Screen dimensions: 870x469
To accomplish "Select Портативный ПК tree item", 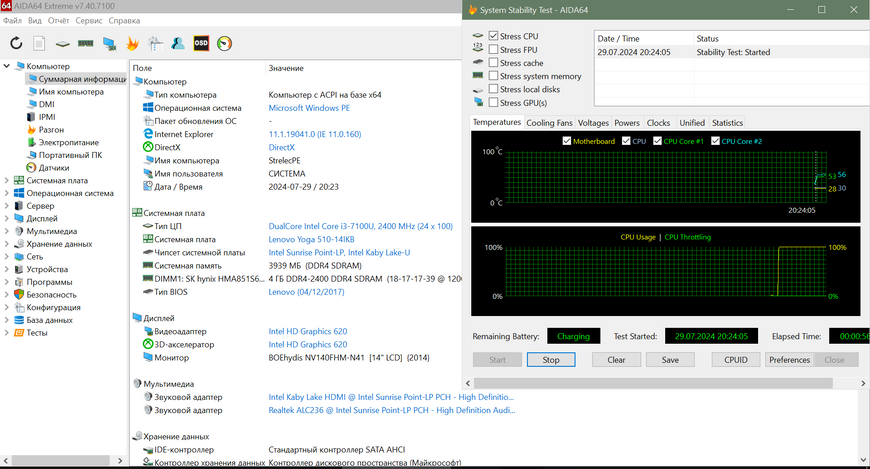I will click(70, 155).
